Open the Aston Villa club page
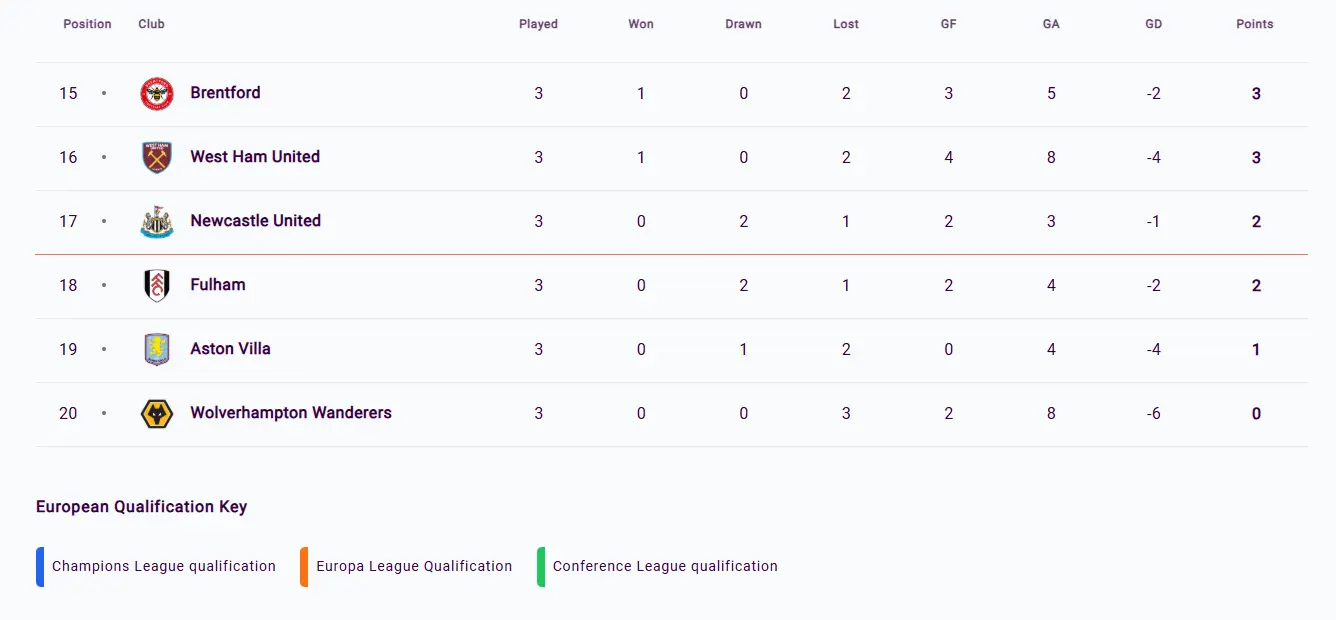 coord(230,349)
